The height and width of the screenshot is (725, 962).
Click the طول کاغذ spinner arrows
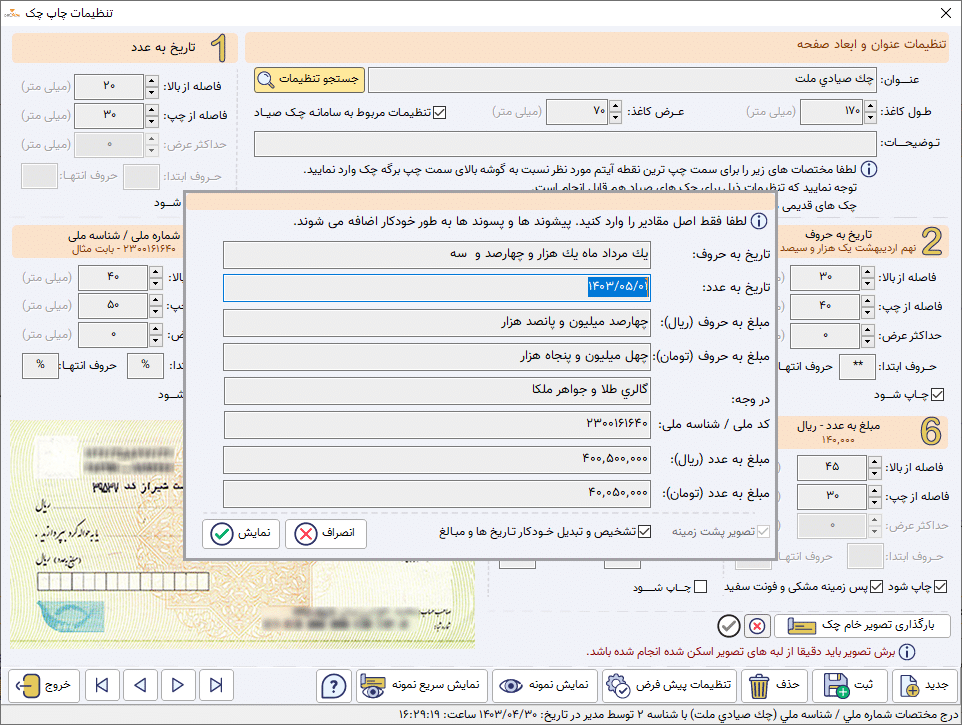pyautogui.click(x=870, y=112)
